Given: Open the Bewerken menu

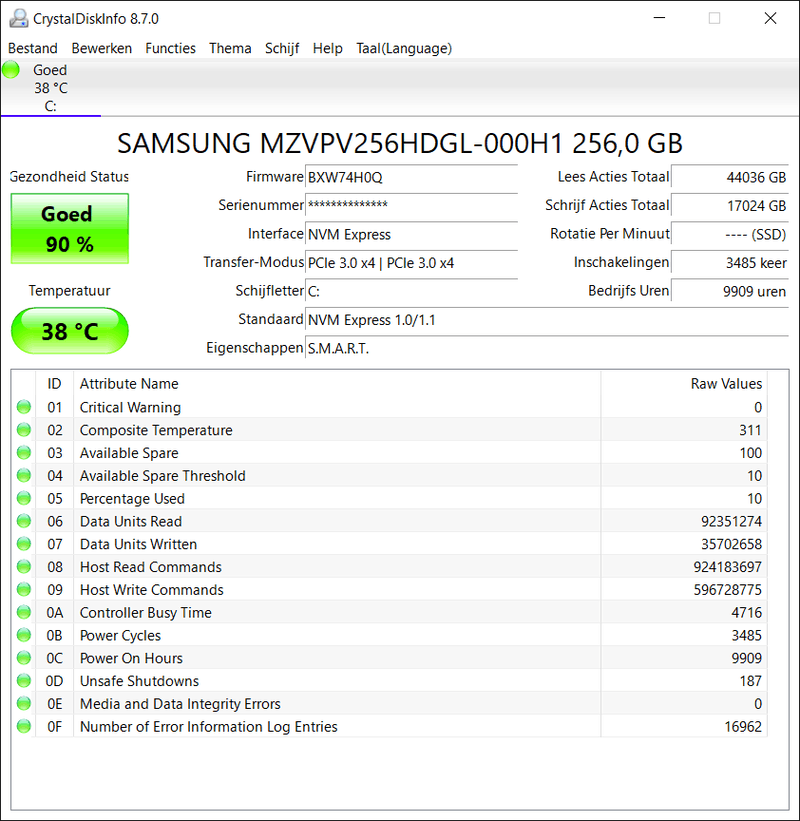Looking at the screenshot, I should pyautogui.click(x=102, y=48).
